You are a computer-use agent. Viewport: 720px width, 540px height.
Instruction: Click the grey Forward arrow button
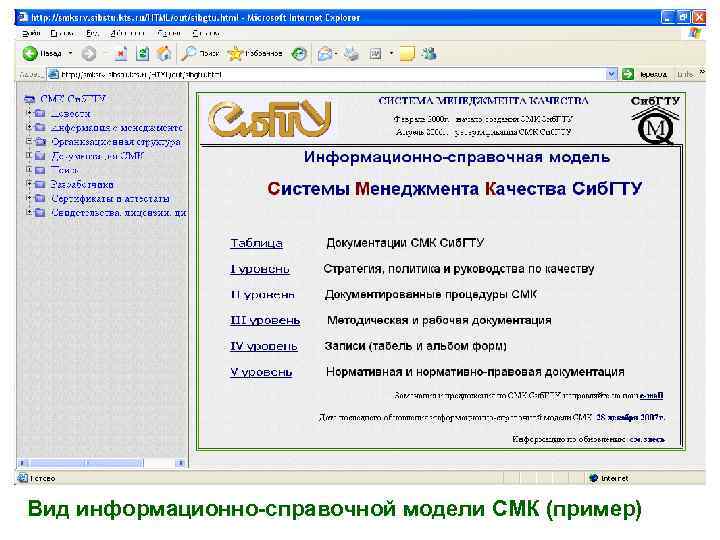click(89, 54)
